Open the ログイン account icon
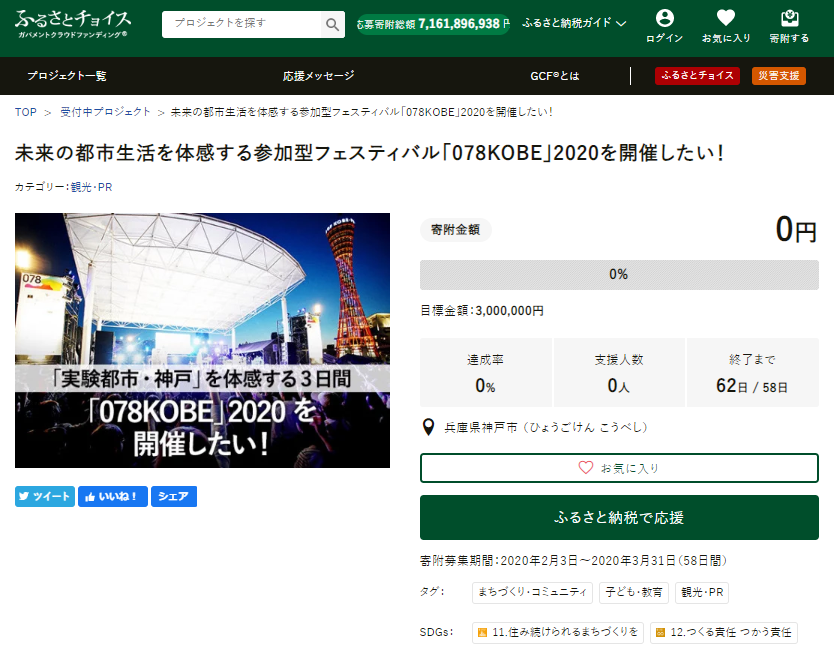 coord(664,26)
